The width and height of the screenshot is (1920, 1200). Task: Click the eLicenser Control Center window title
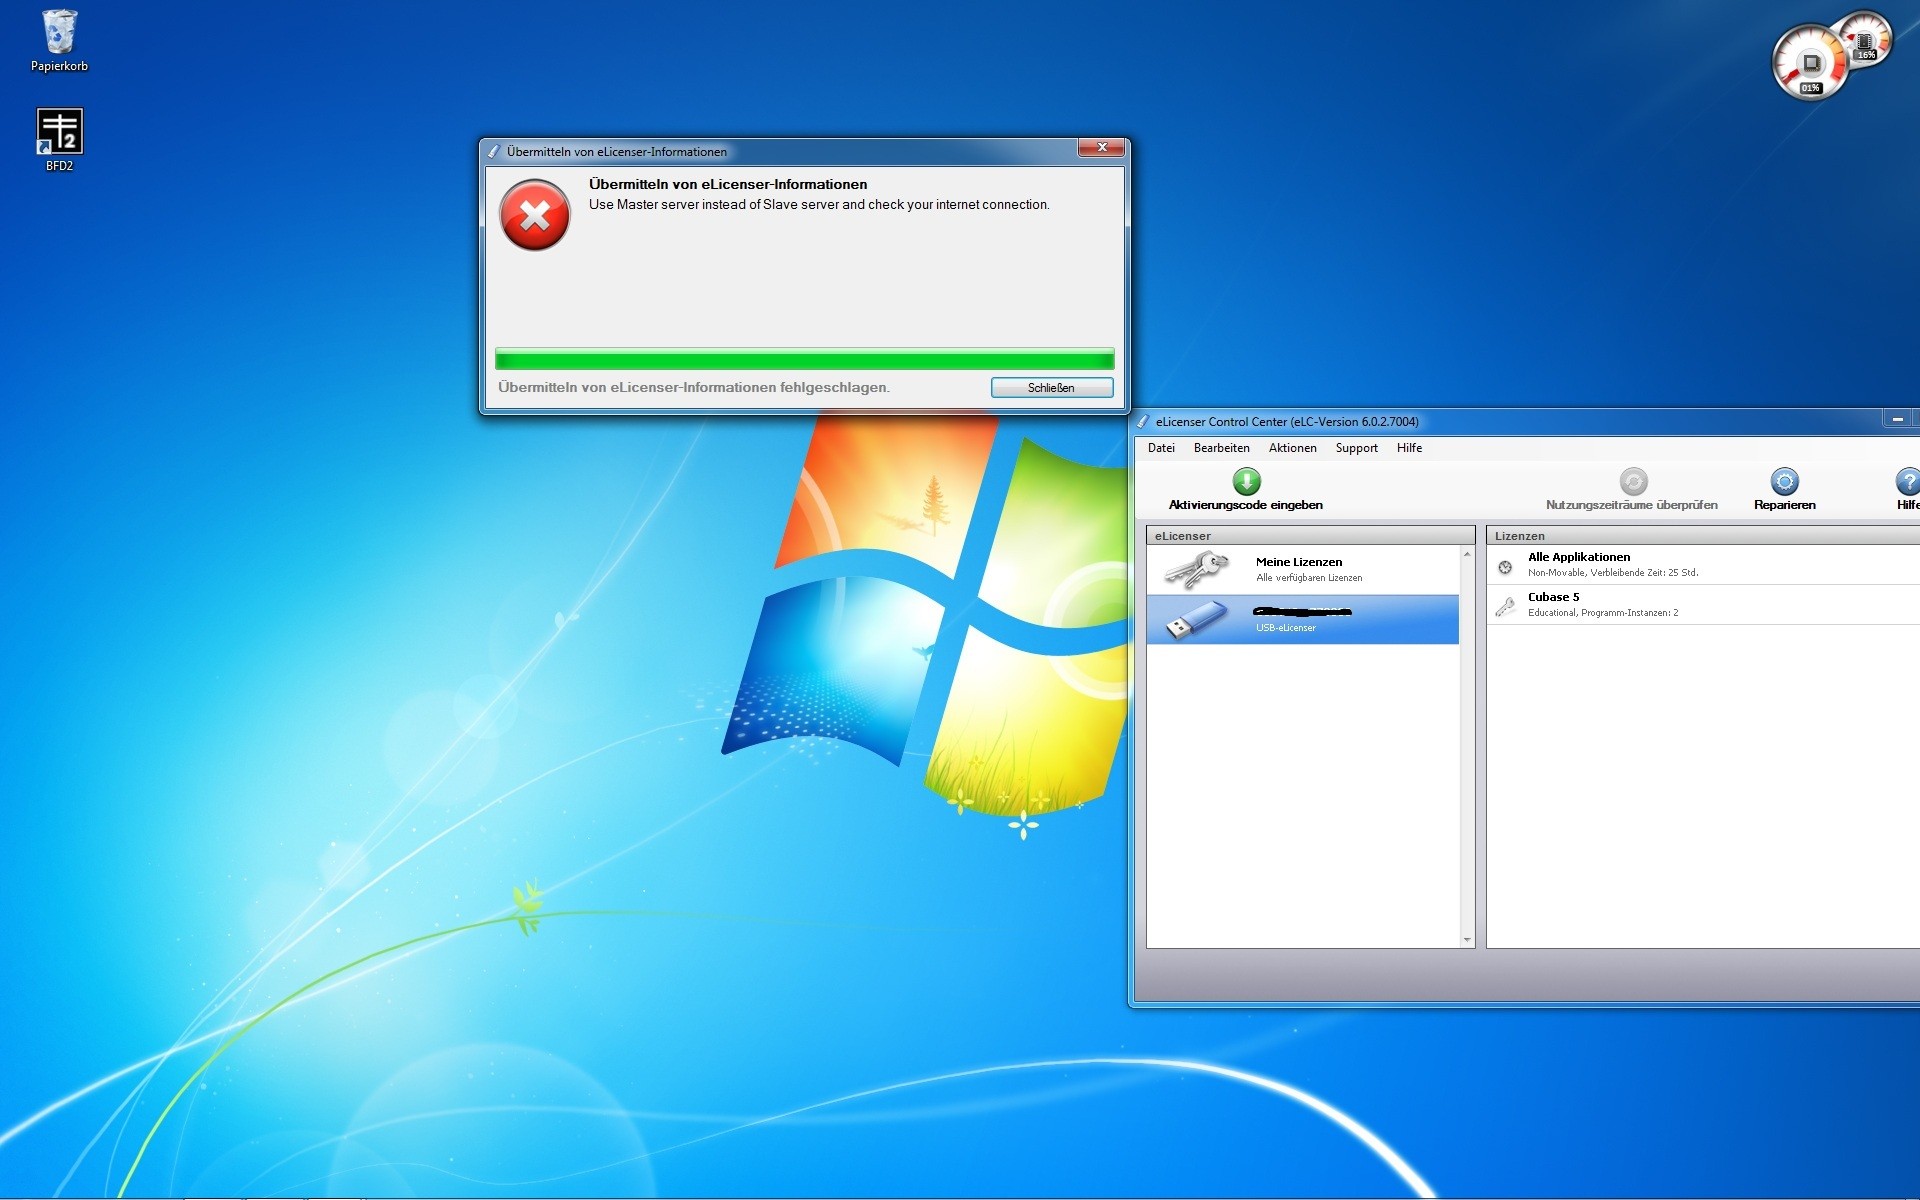pyautogui.click(x=1287, y=422)
